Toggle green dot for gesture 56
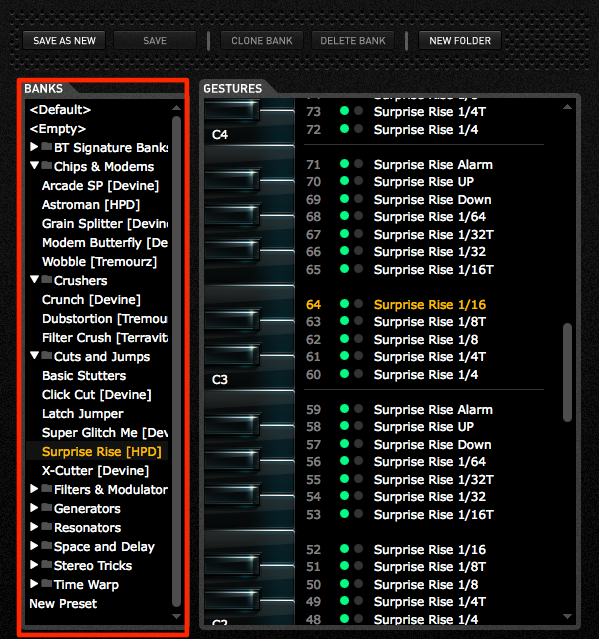Image resolution: width=599 pixels, height=639 pixels. tap(344, 461)
